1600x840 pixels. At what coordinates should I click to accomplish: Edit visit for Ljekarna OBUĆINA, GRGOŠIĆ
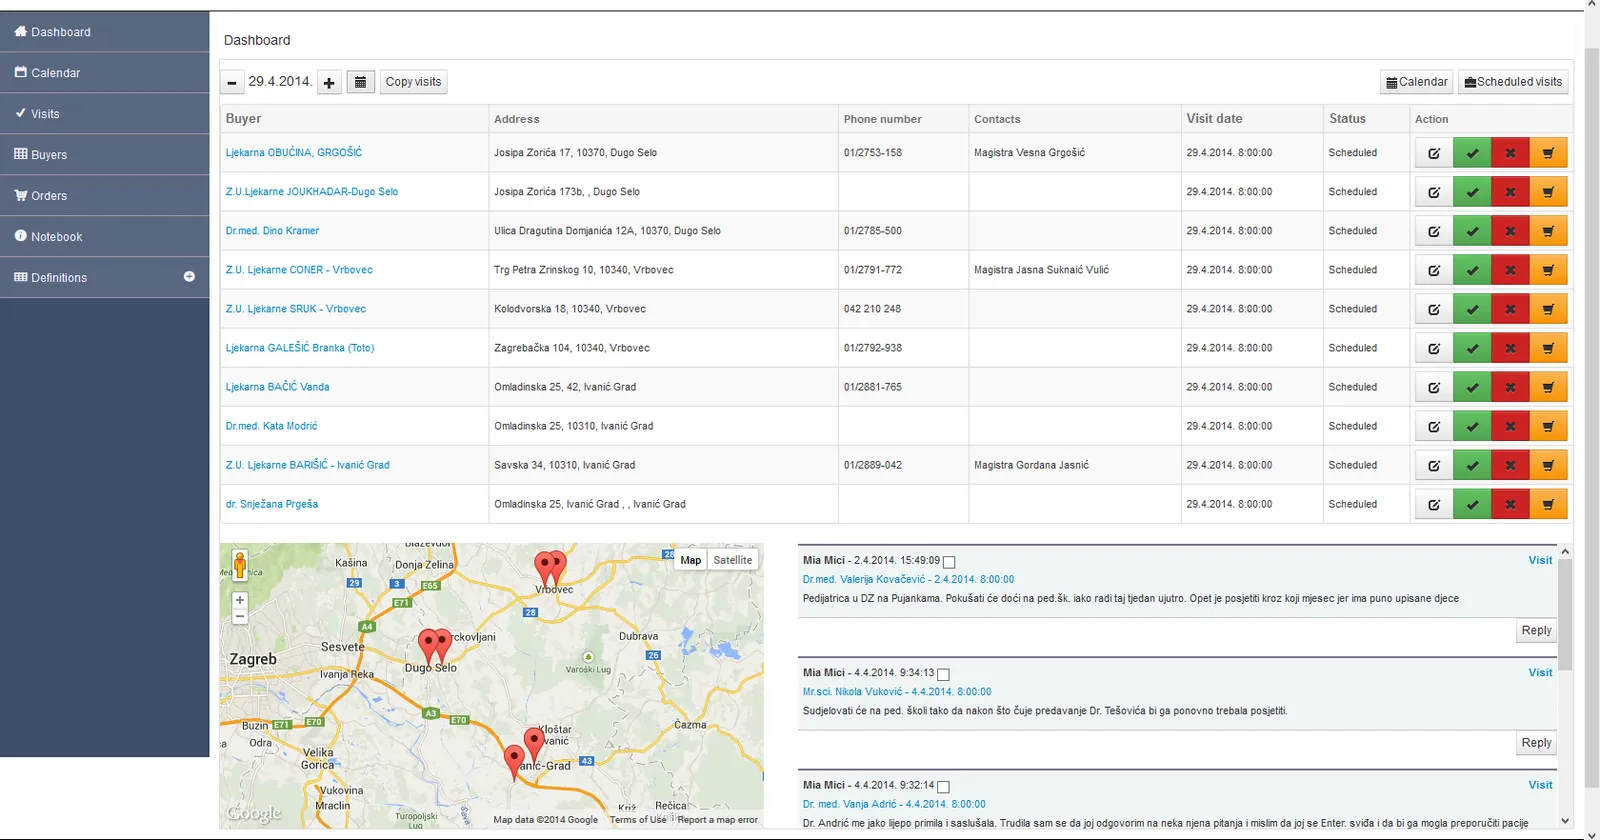(x=1434, y=153)
